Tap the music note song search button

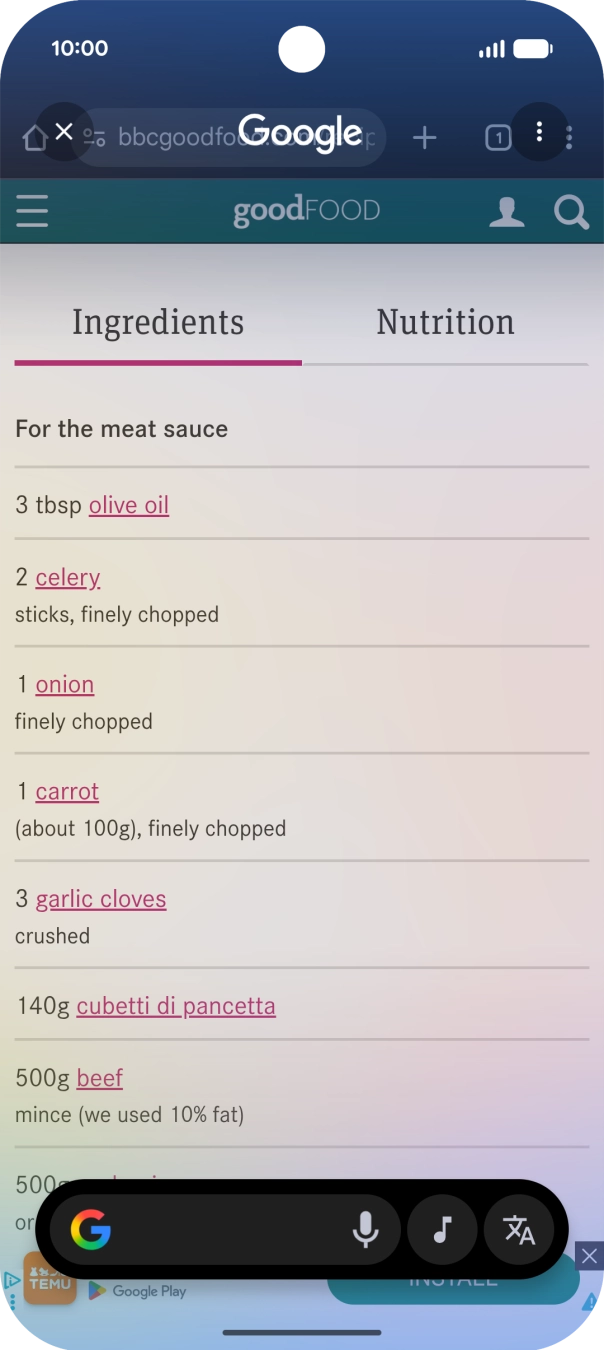[442, 1230]
